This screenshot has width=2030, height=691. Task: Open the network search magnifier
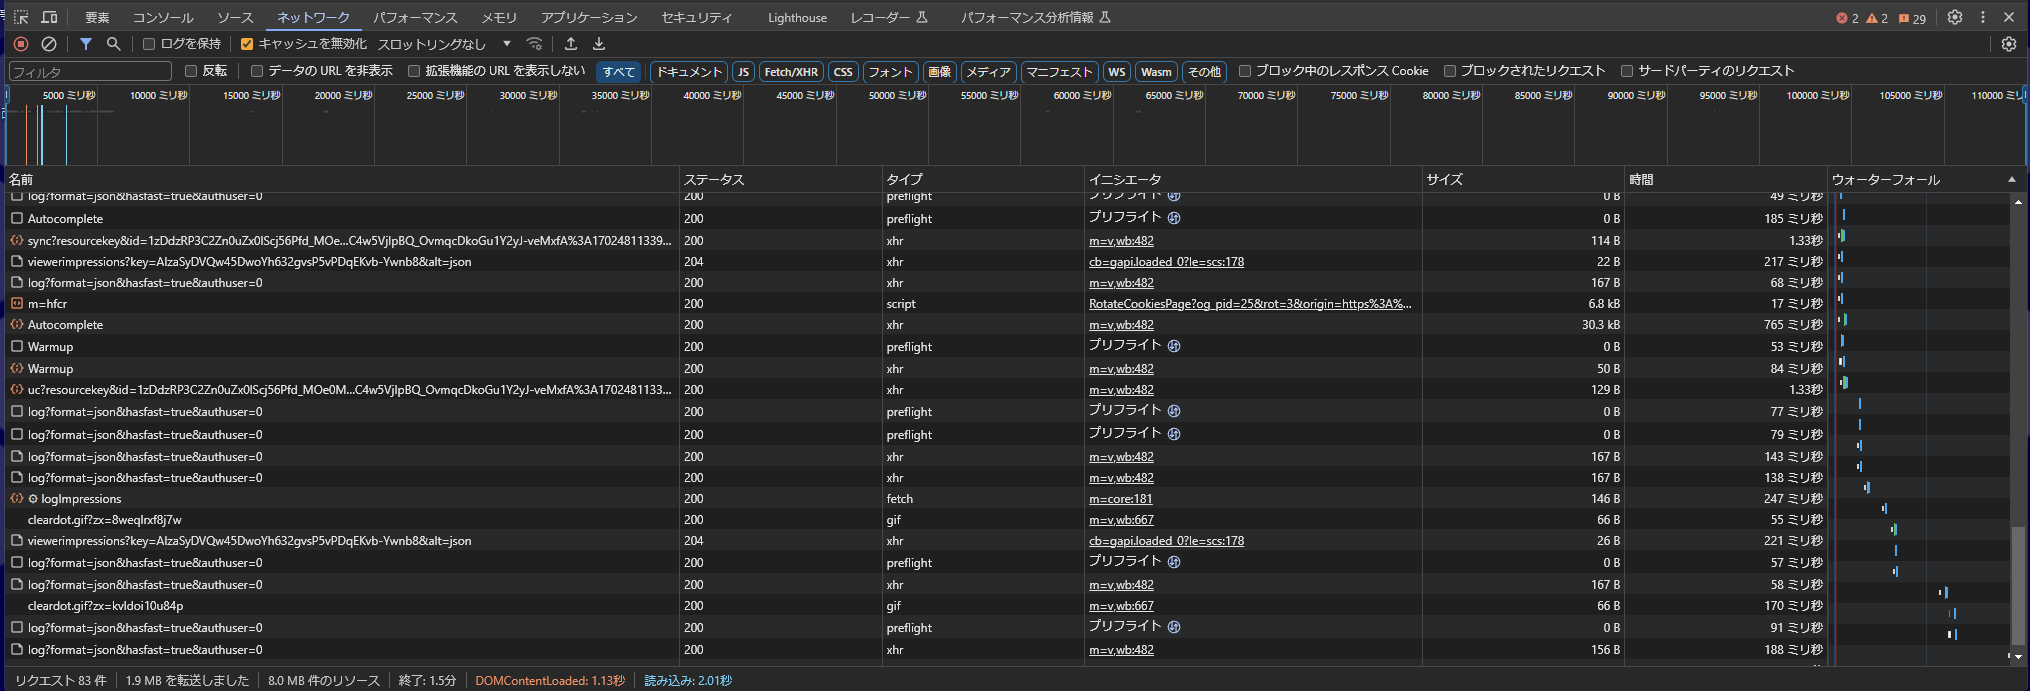pos(113,44)
